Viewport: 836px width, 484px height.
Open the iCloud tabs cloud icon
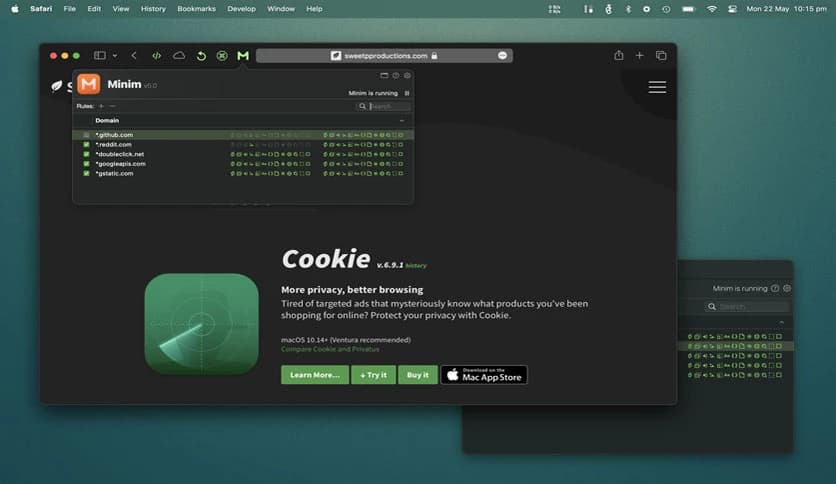click(179, 55)
